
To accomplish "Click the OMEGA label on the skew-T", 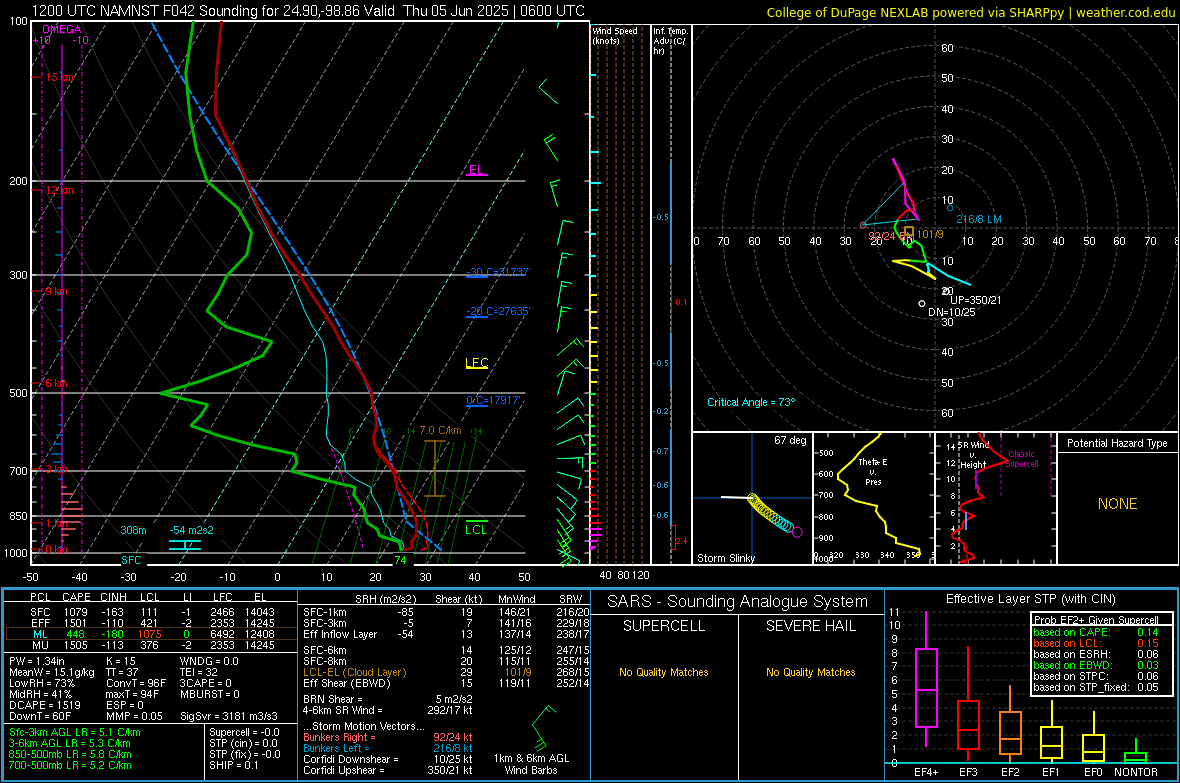I will coord(61,29).
